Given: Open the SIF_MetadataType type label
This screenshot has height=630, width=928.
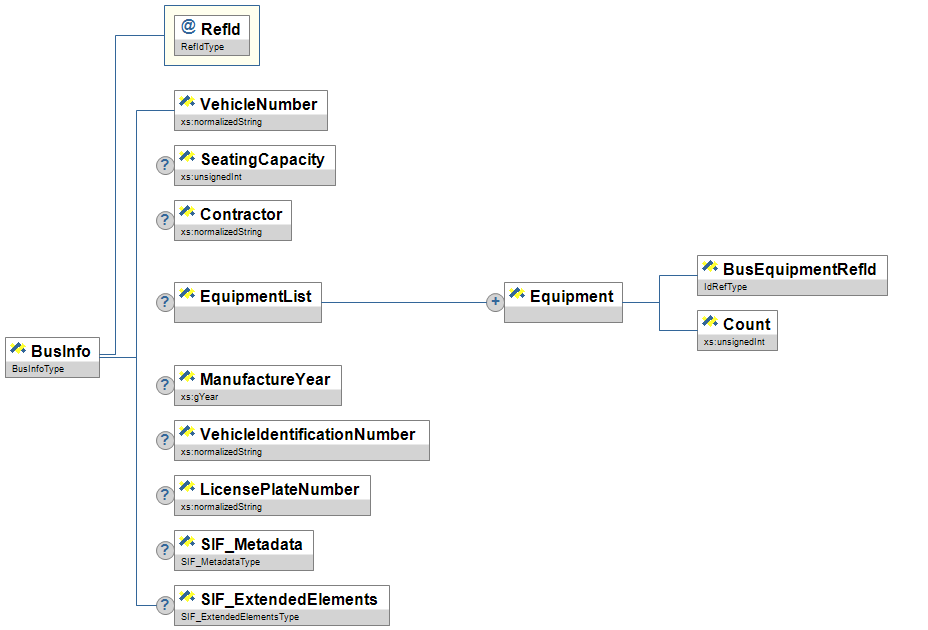Looking at the screenshot, I should [220, 562].
